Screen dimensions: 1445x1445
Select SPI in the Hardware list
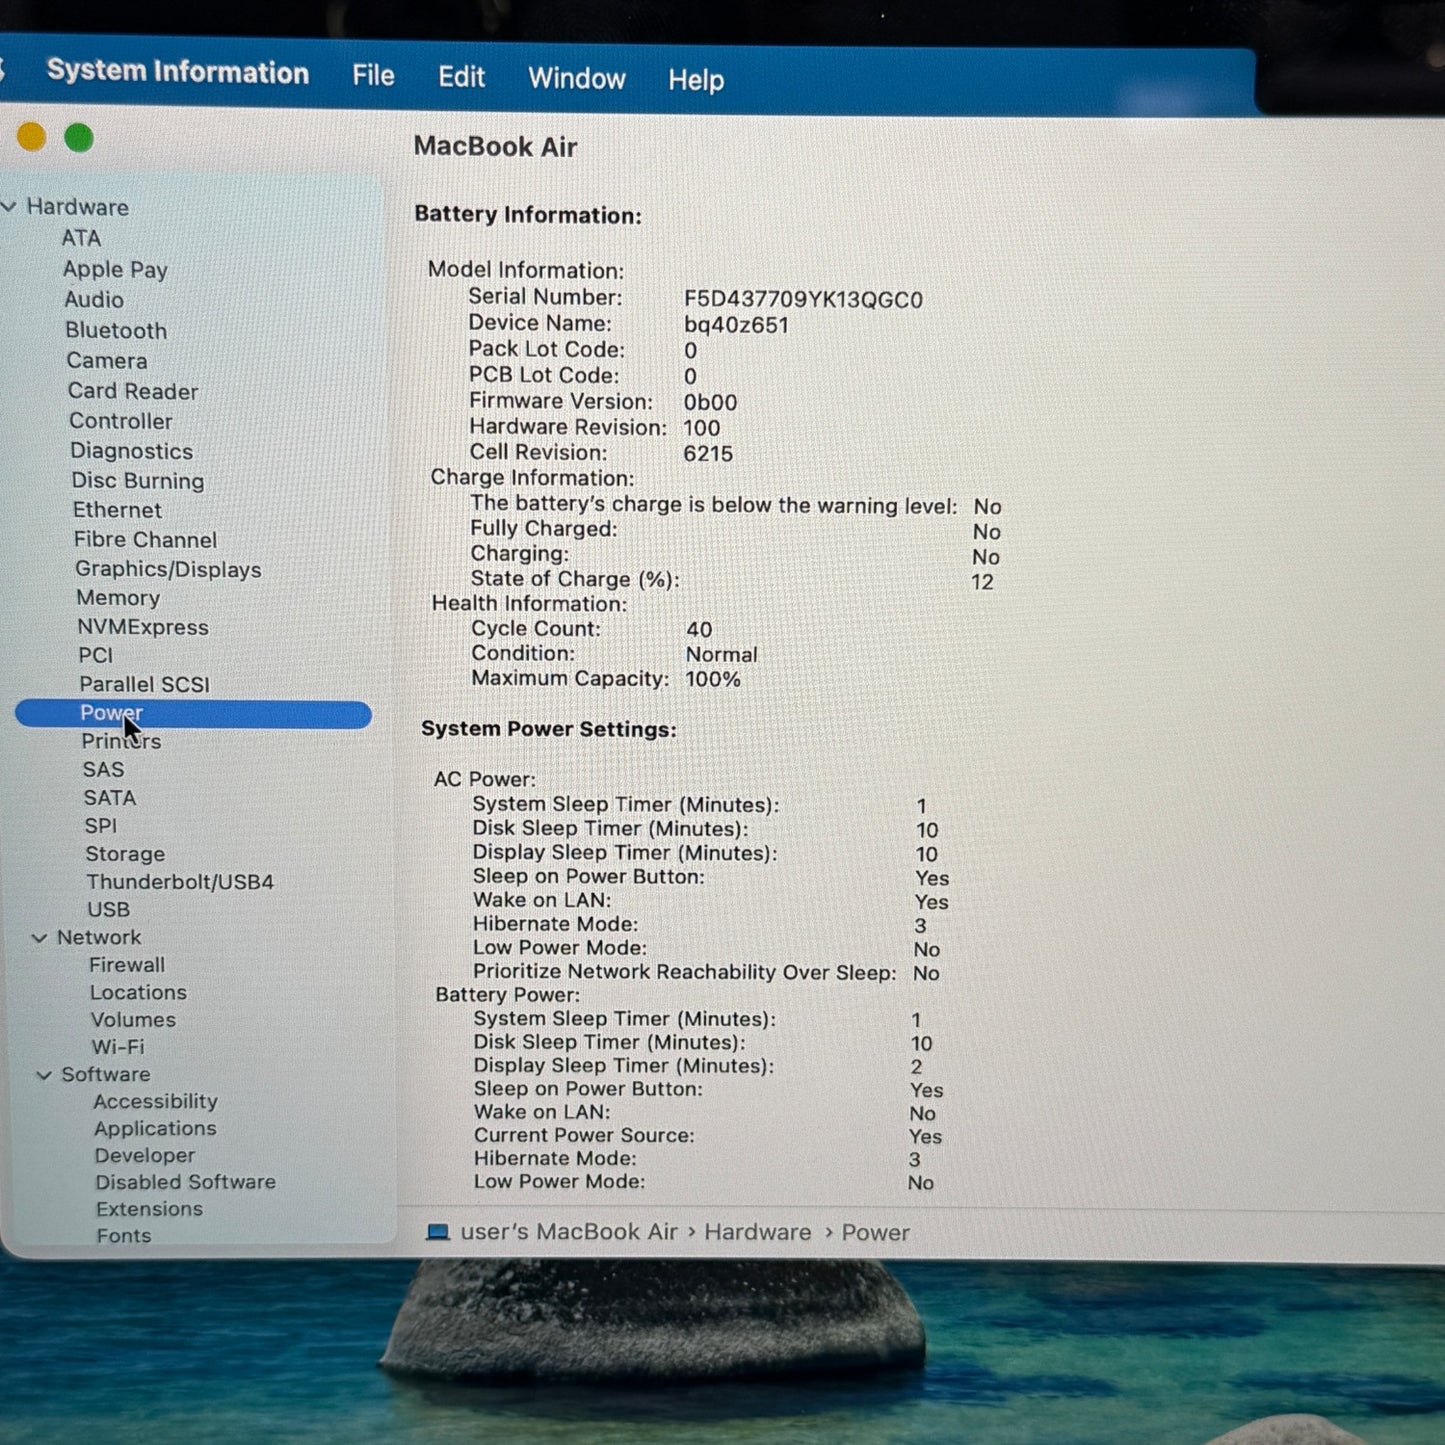coord(101,826)
